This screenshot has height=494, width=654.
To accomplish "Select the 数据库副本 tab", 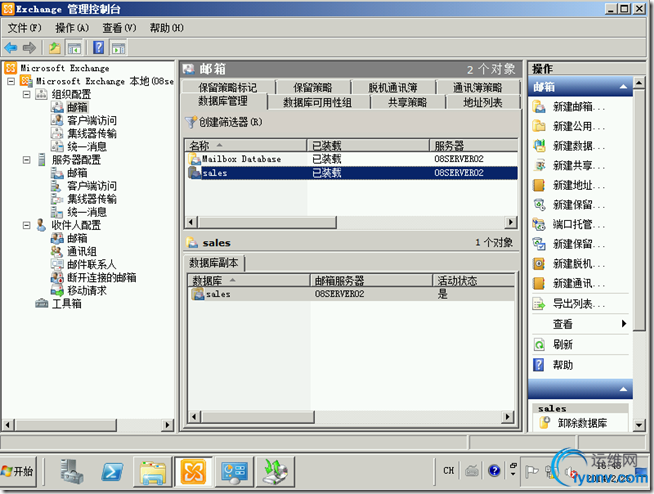I will click(214, 263).
